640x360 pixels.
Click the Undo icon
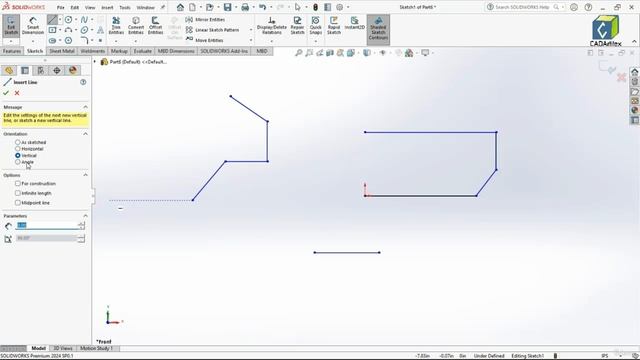(262, 7)
